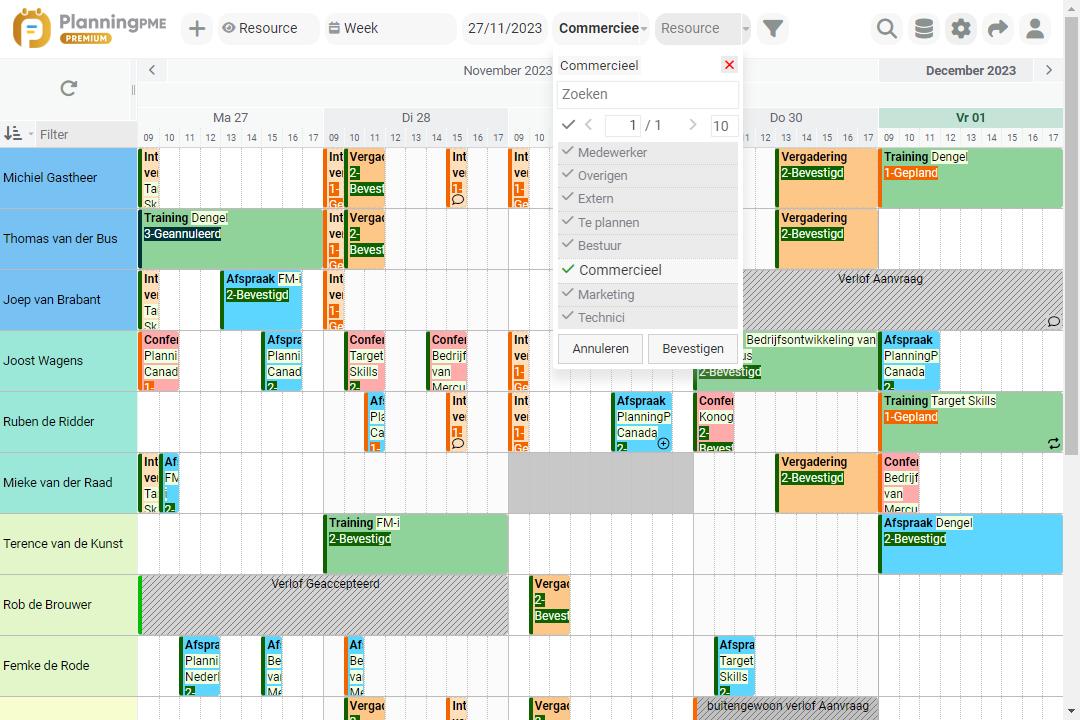Screen dimensions: 1080x720
Task: Toggle the Bestuur option
Action: pos(647,245)
